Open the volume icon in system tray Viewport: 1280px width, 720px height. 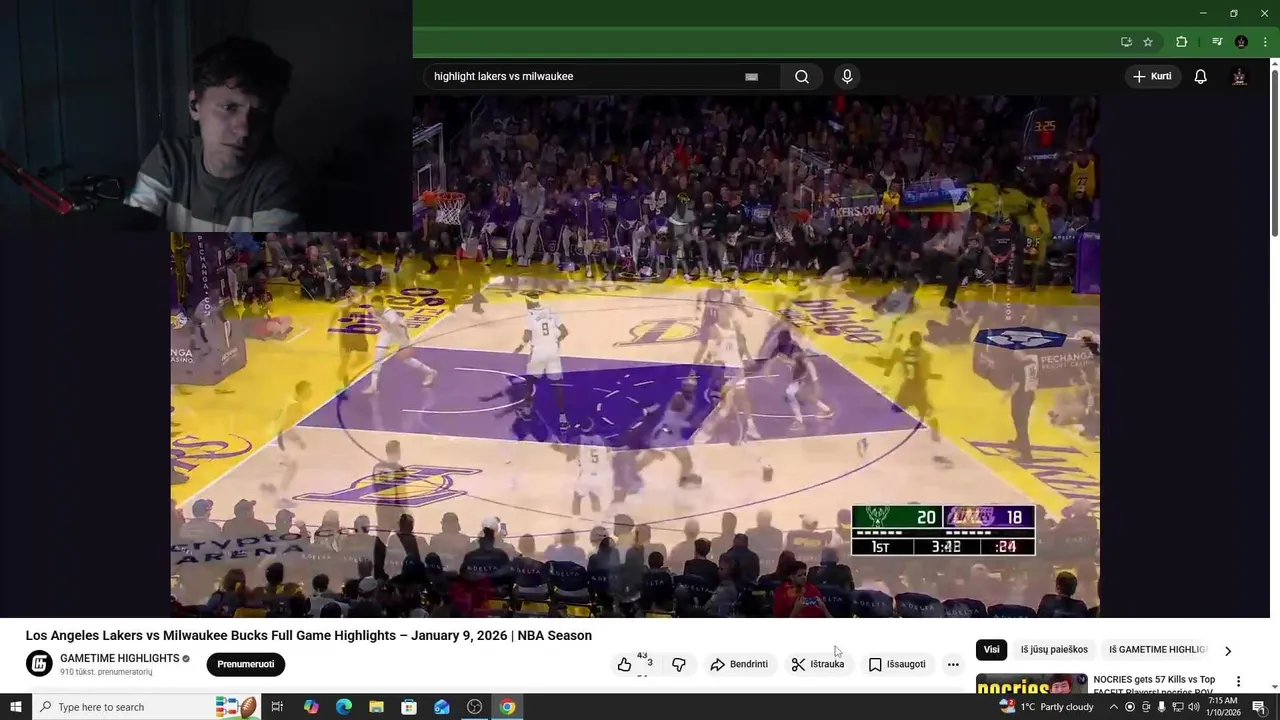pyautogui.click(x=1193, y=707)
